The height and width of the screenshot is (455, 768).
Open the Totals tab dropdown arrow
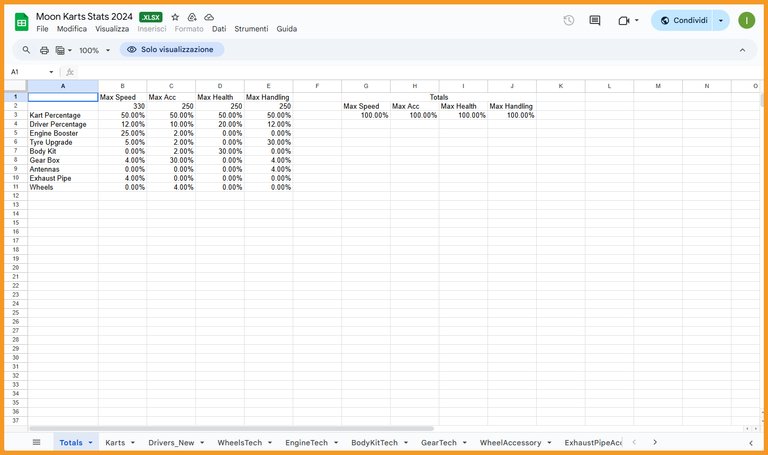pyautogui.click(x=90, y=443)
